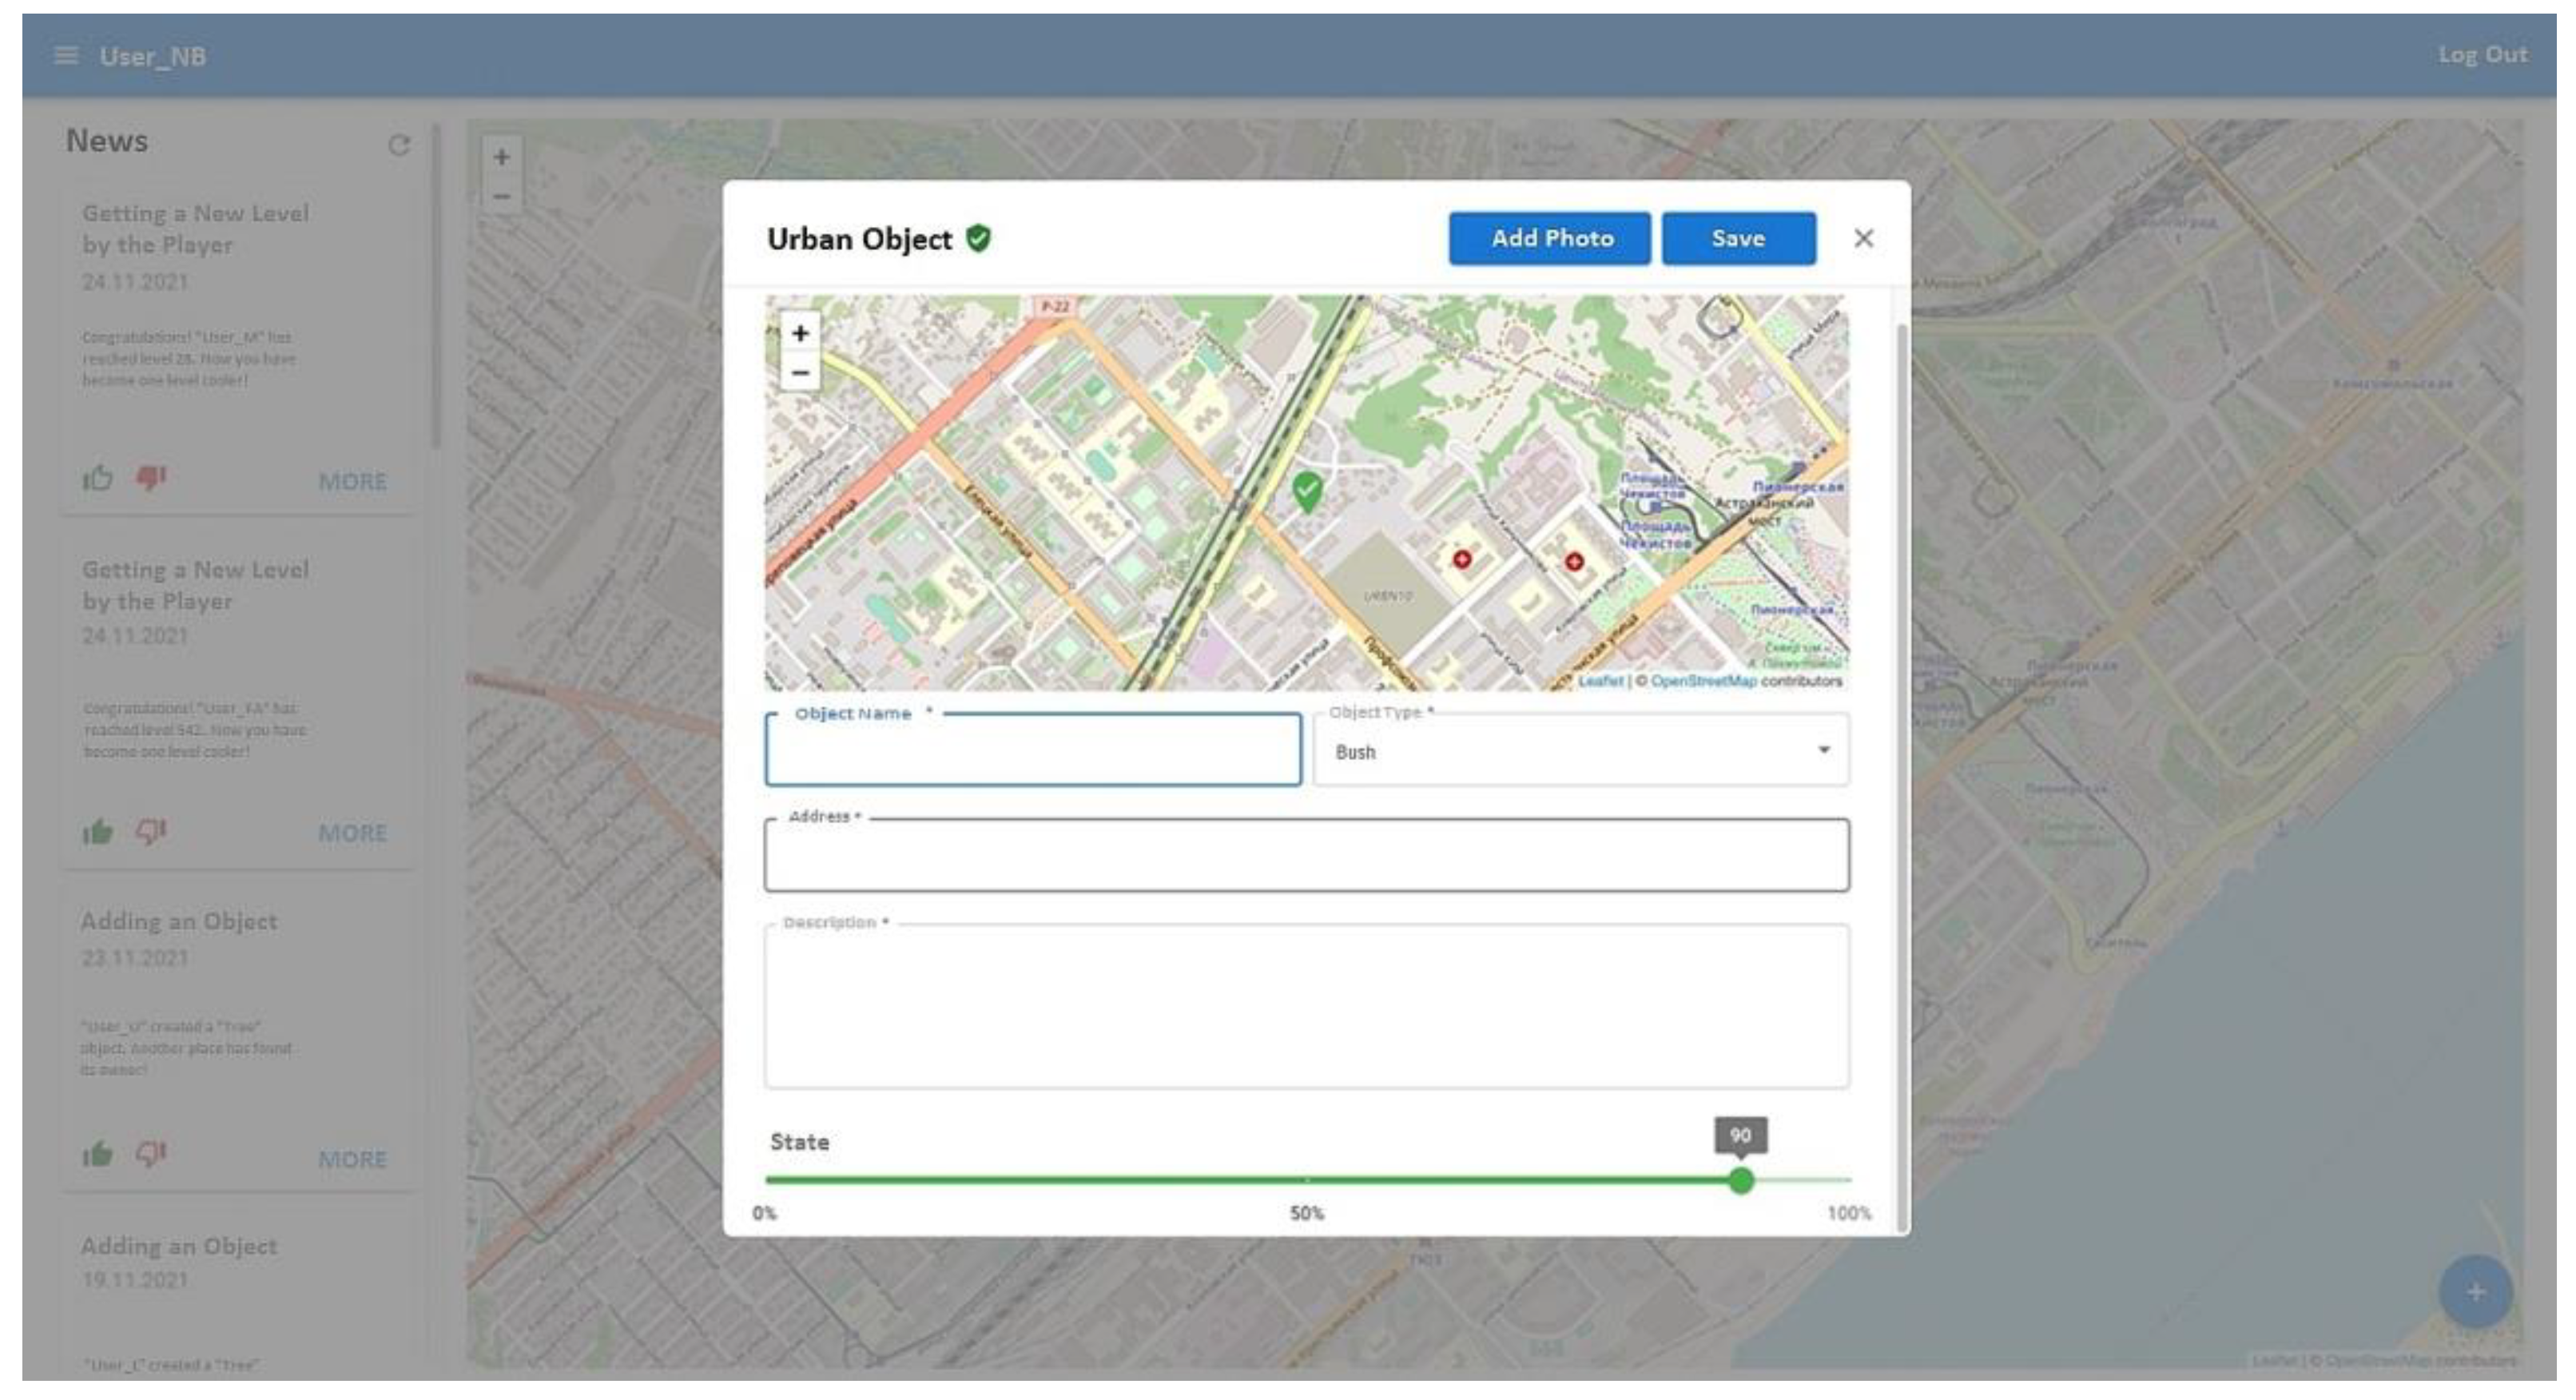Click the right red cross map marker
Screen dimensions: 2576x1400
[x=1574, y=562]
